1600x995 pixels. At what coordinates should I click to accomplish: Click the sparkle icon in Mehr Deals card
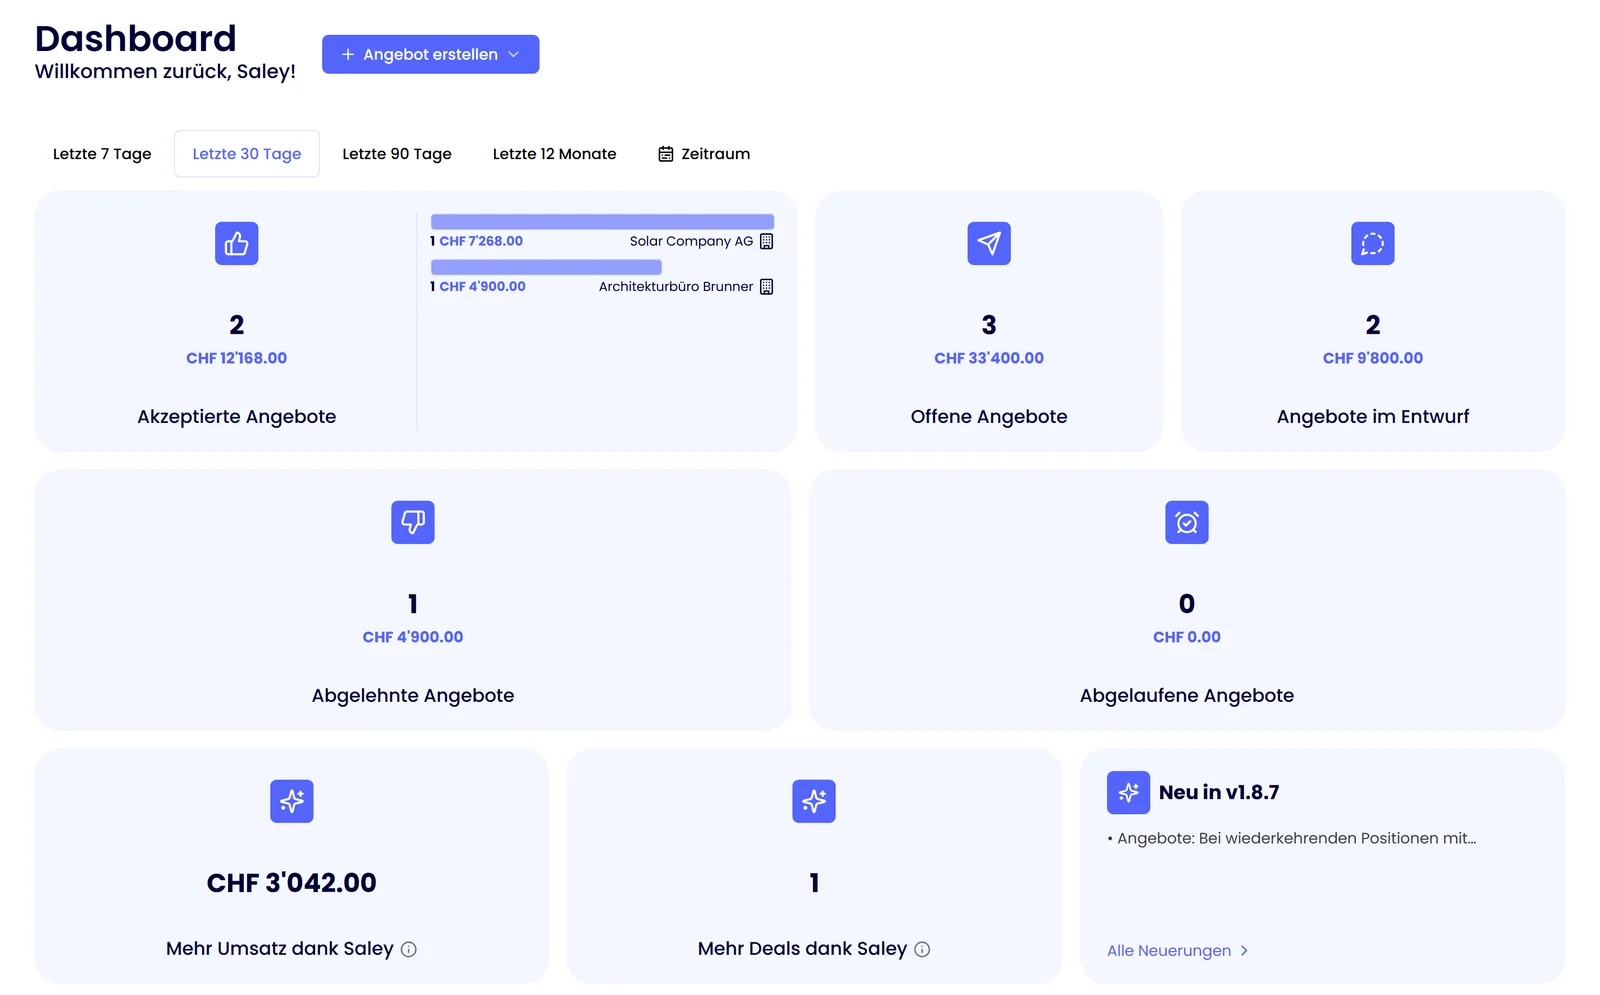pos(814,801)
